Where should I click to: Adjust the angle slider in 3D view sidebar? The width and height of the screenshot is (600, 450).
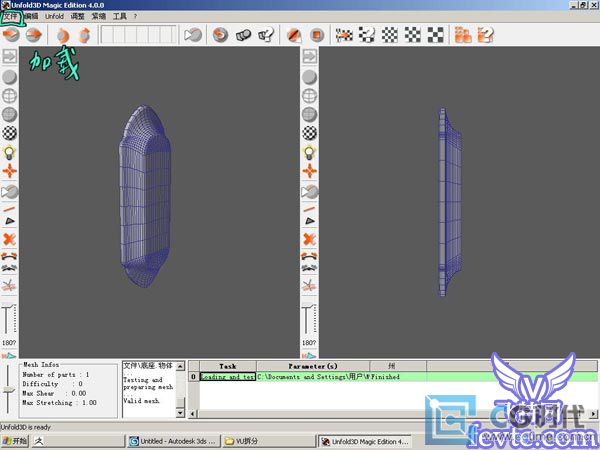click(x=9, y=319)
